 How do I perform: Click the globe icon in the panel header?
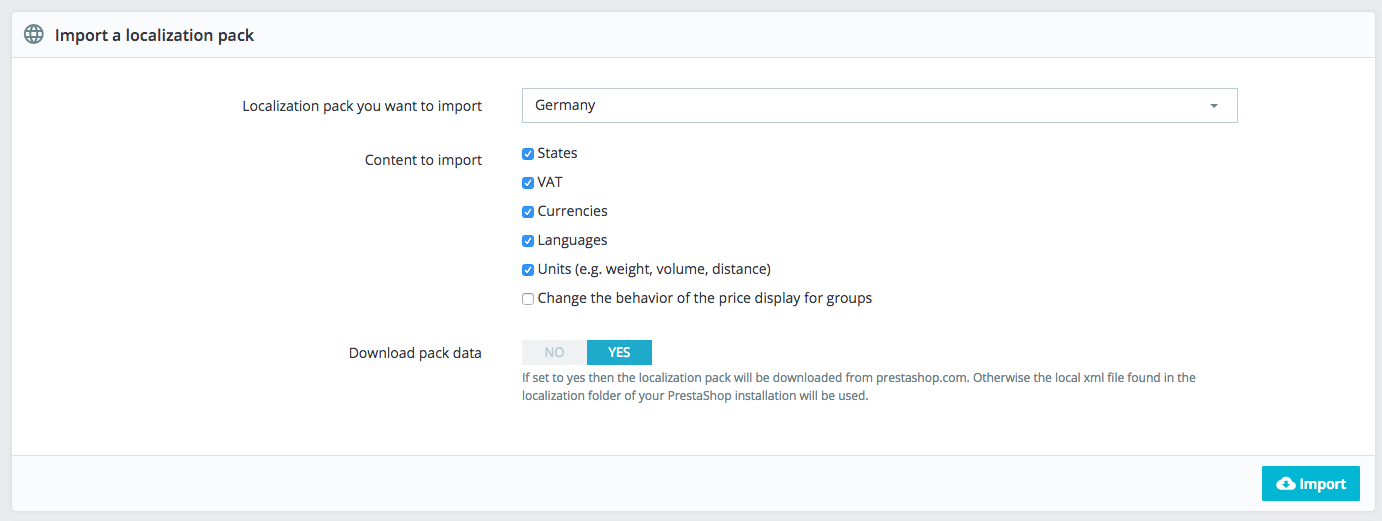coord(34,35)
